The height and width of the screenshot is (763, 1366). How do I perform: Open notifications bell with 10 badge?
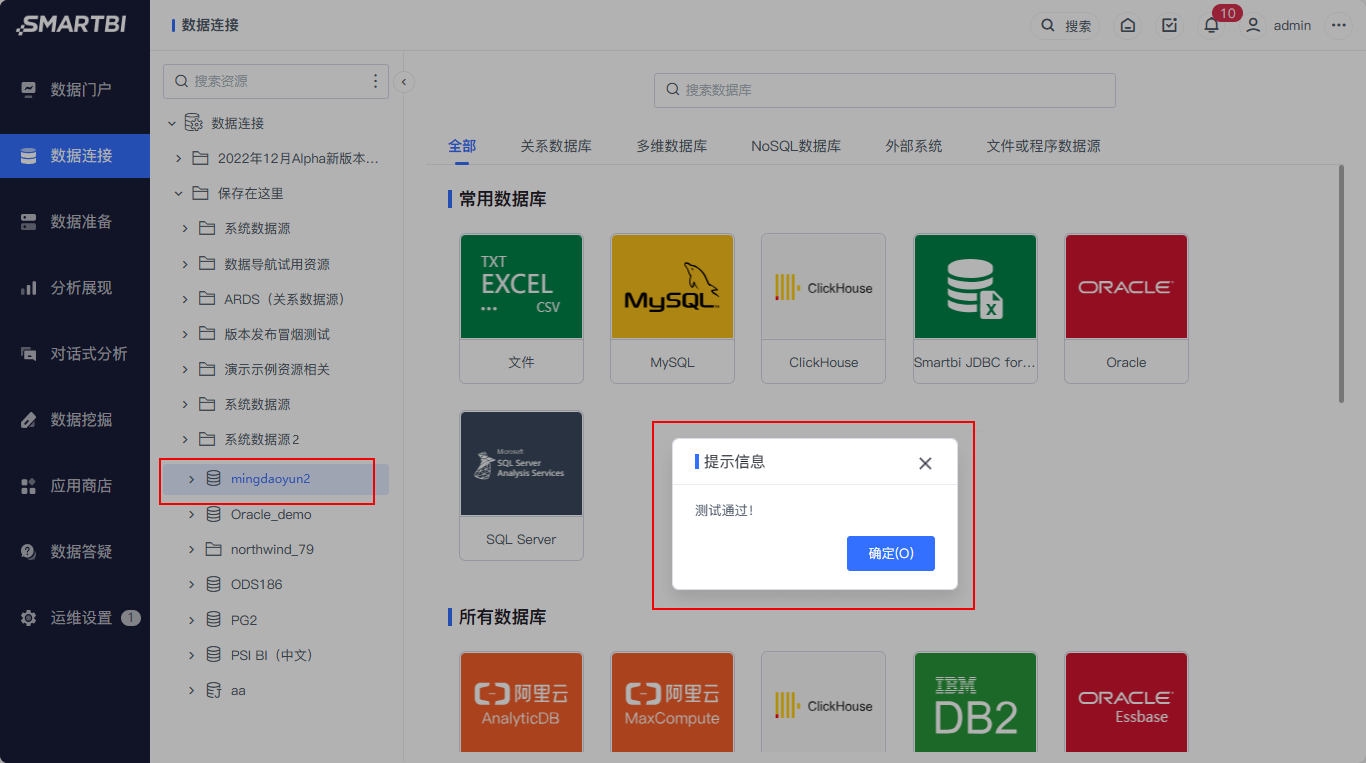(x=1211, y=25)
